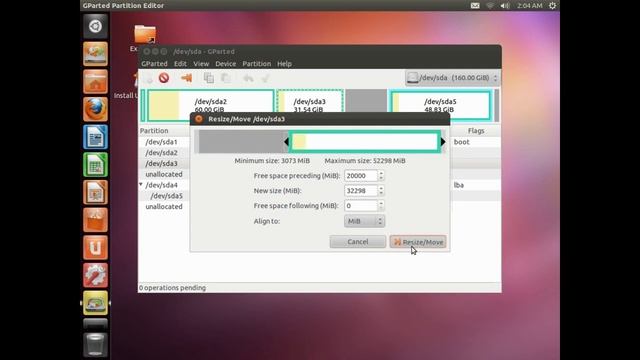Image resolution: width=640 pixels, height=360 pixels.
Task: Click the GParted icon in the launcher
Action: tap(96, 303)
